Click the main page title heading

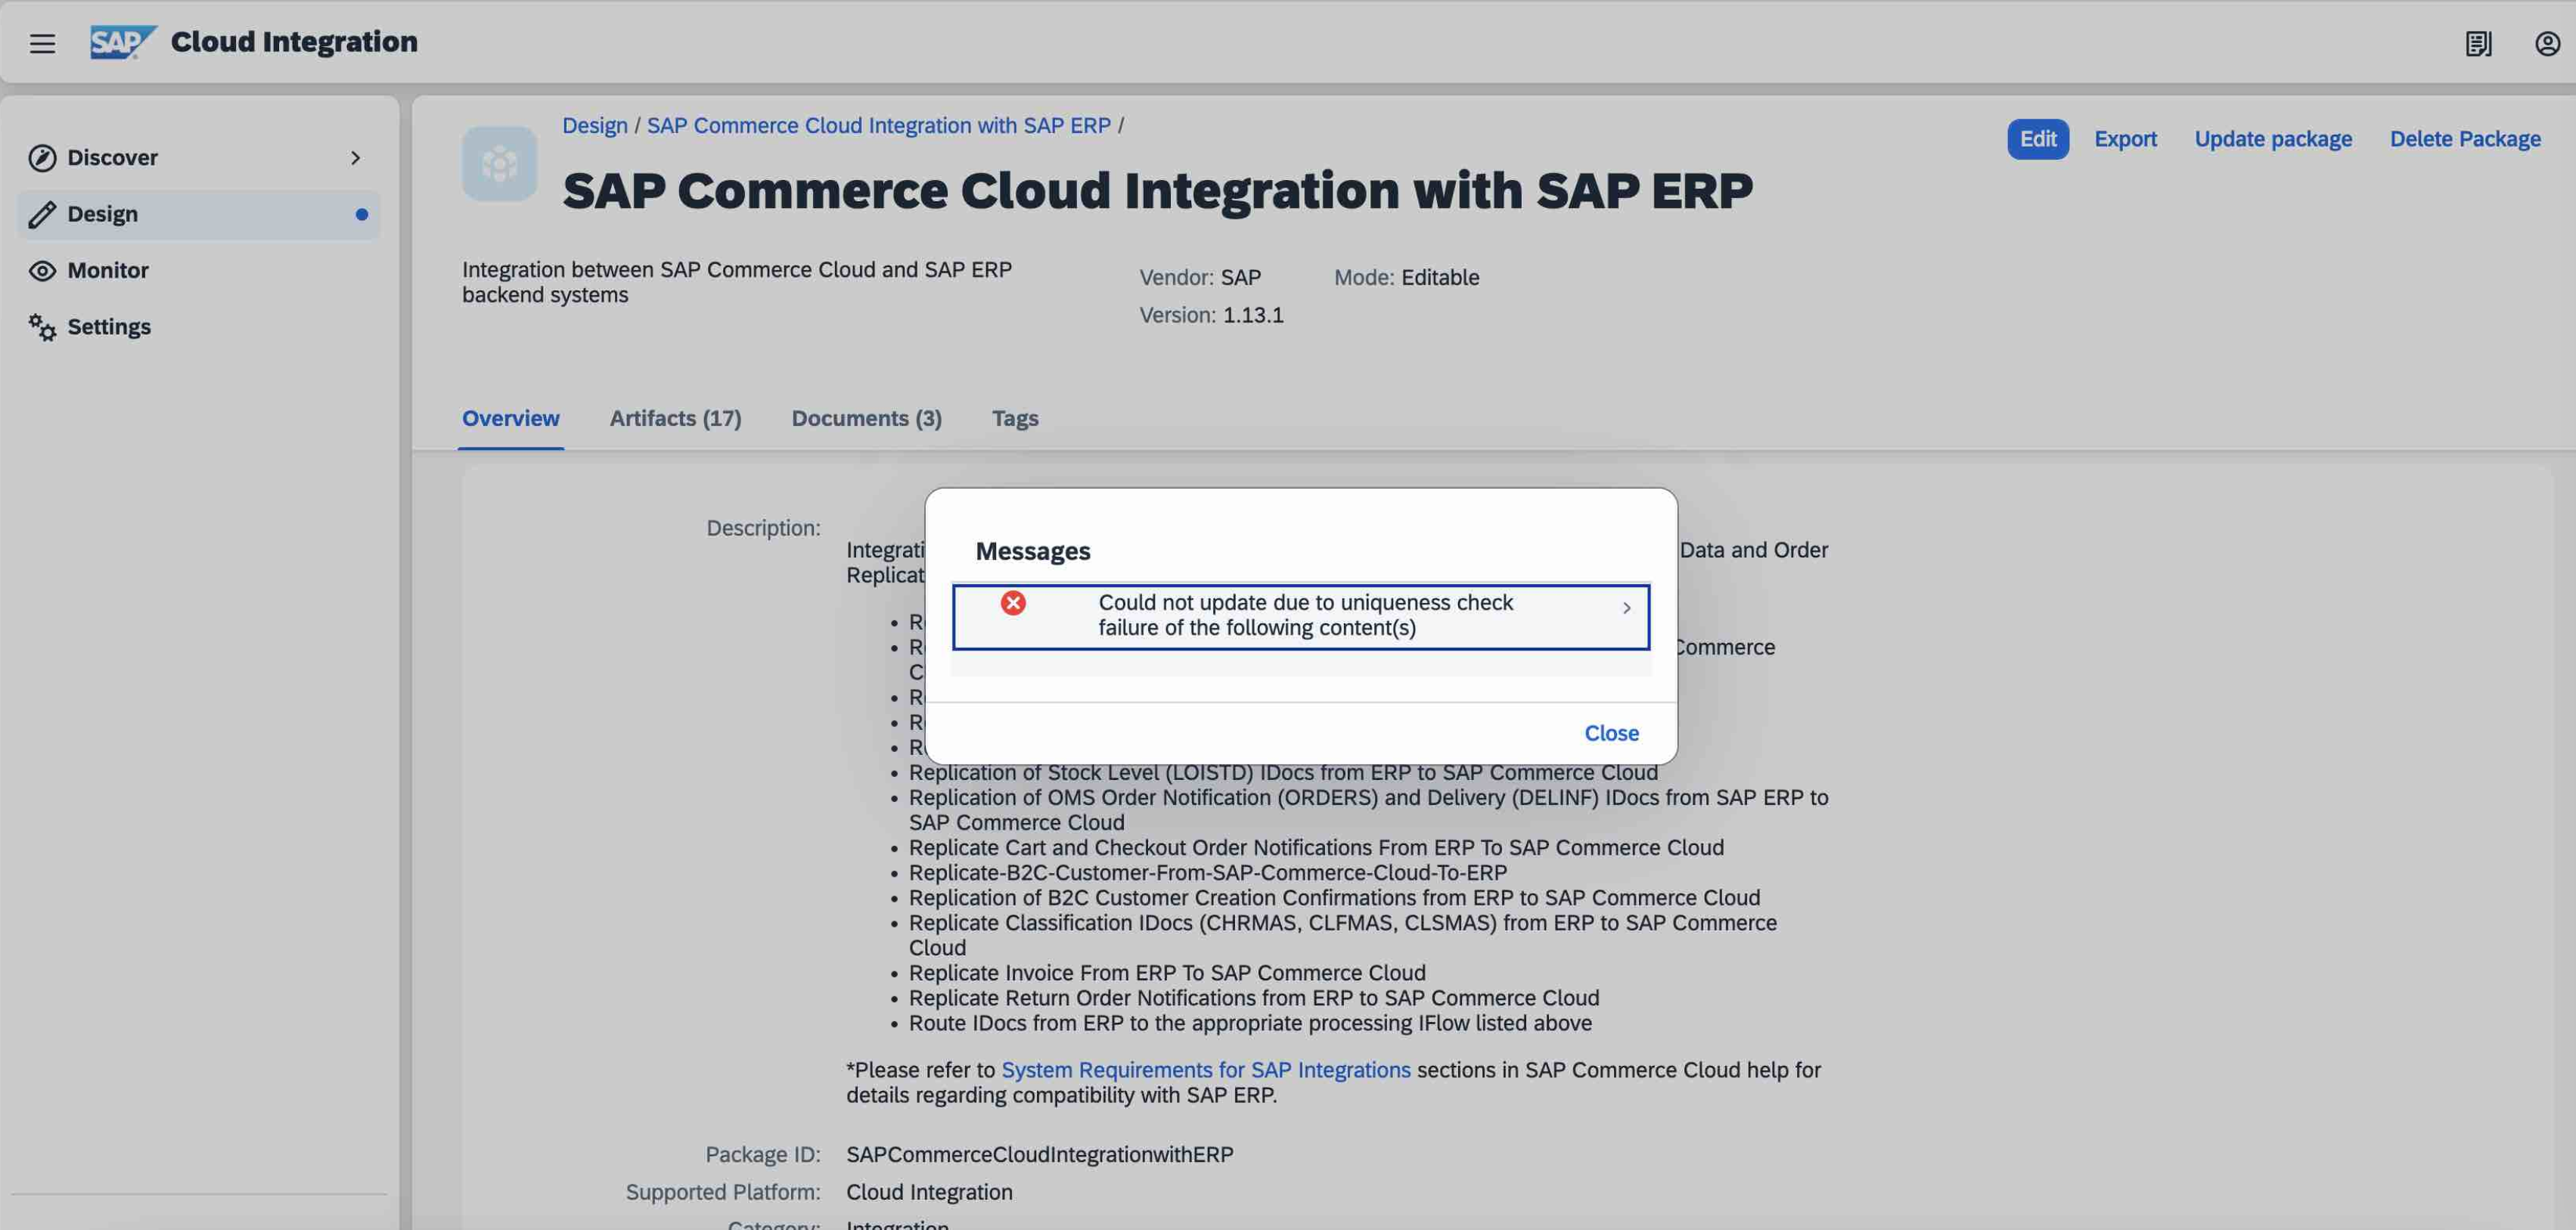click(x=1157, y=190)
